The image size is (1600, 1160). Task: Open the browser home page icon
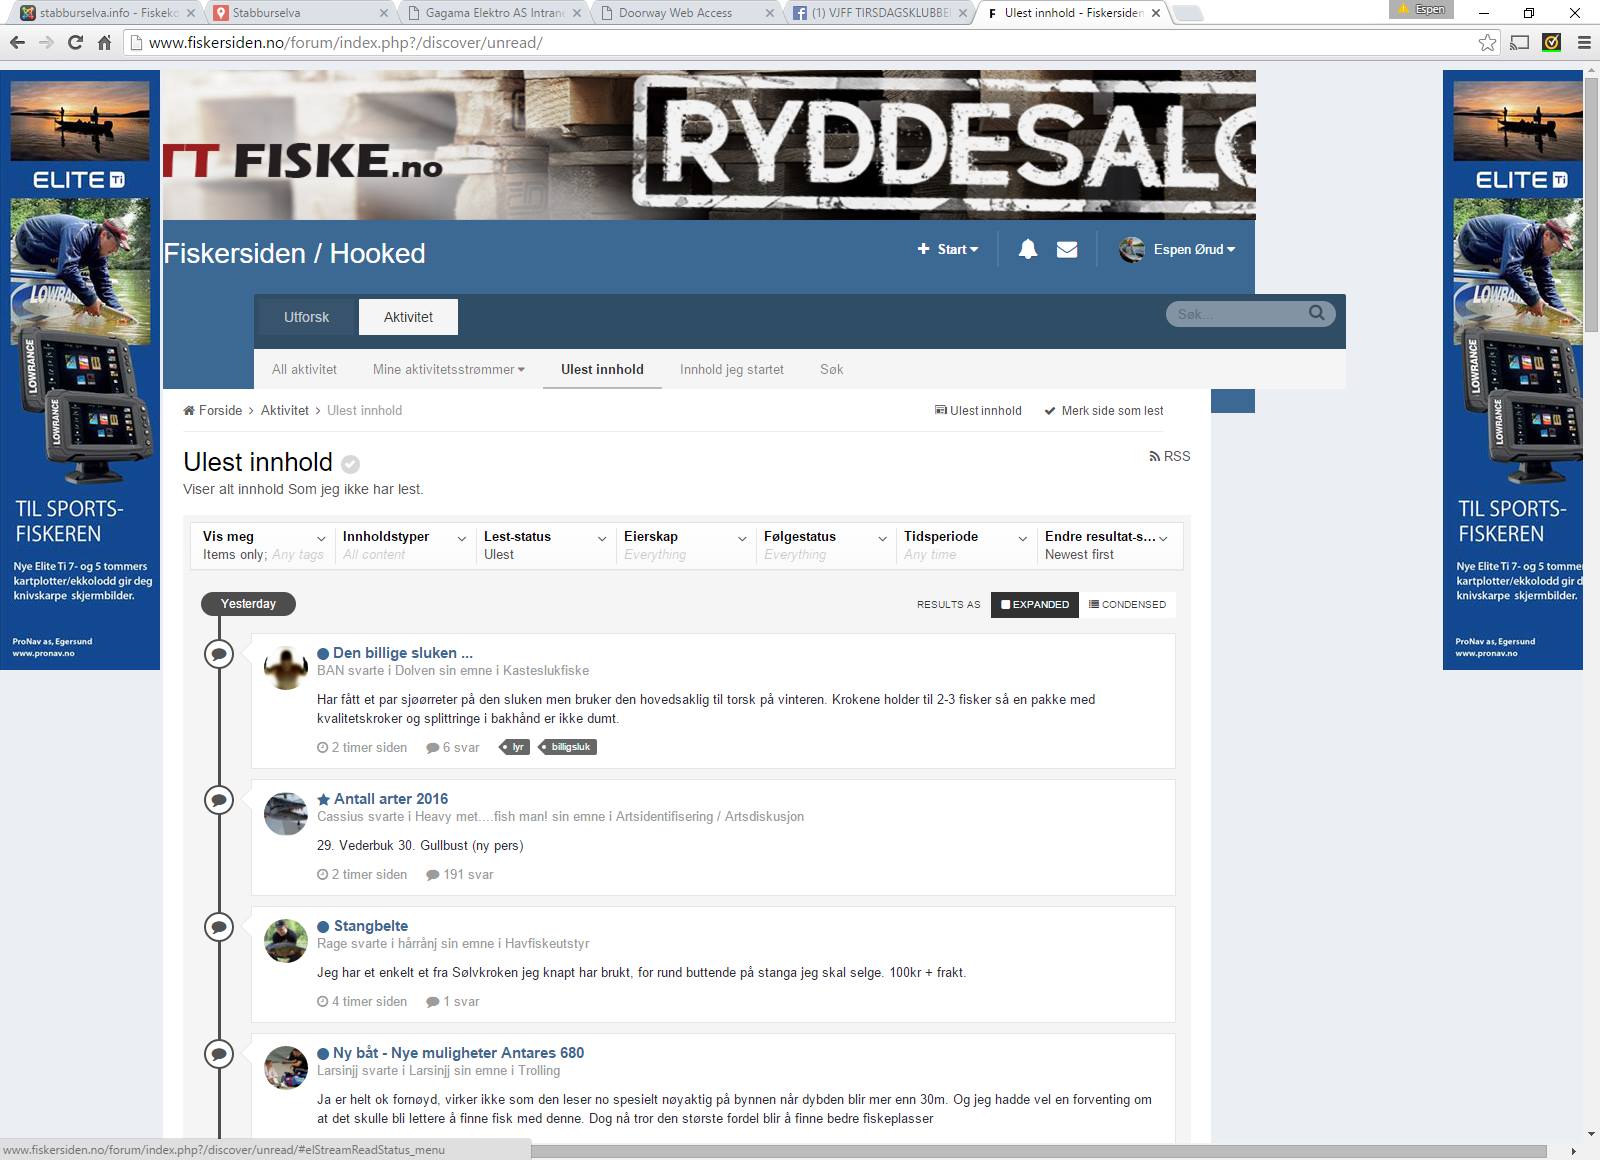click(x=104, y=43)
